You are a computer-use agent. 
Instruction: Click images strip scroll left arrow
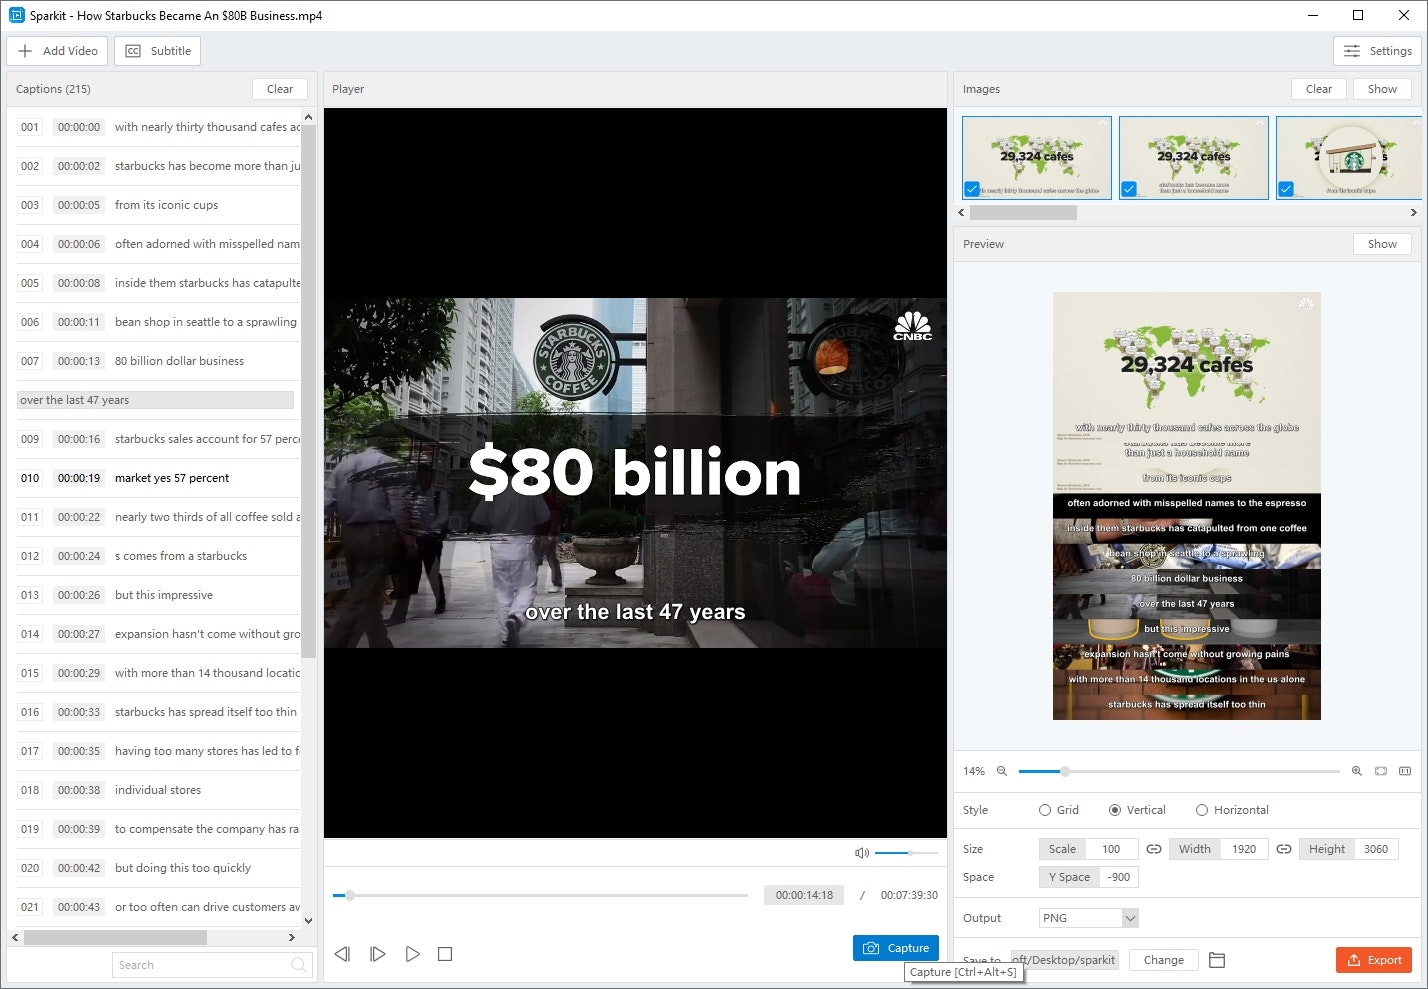(961, 212)
